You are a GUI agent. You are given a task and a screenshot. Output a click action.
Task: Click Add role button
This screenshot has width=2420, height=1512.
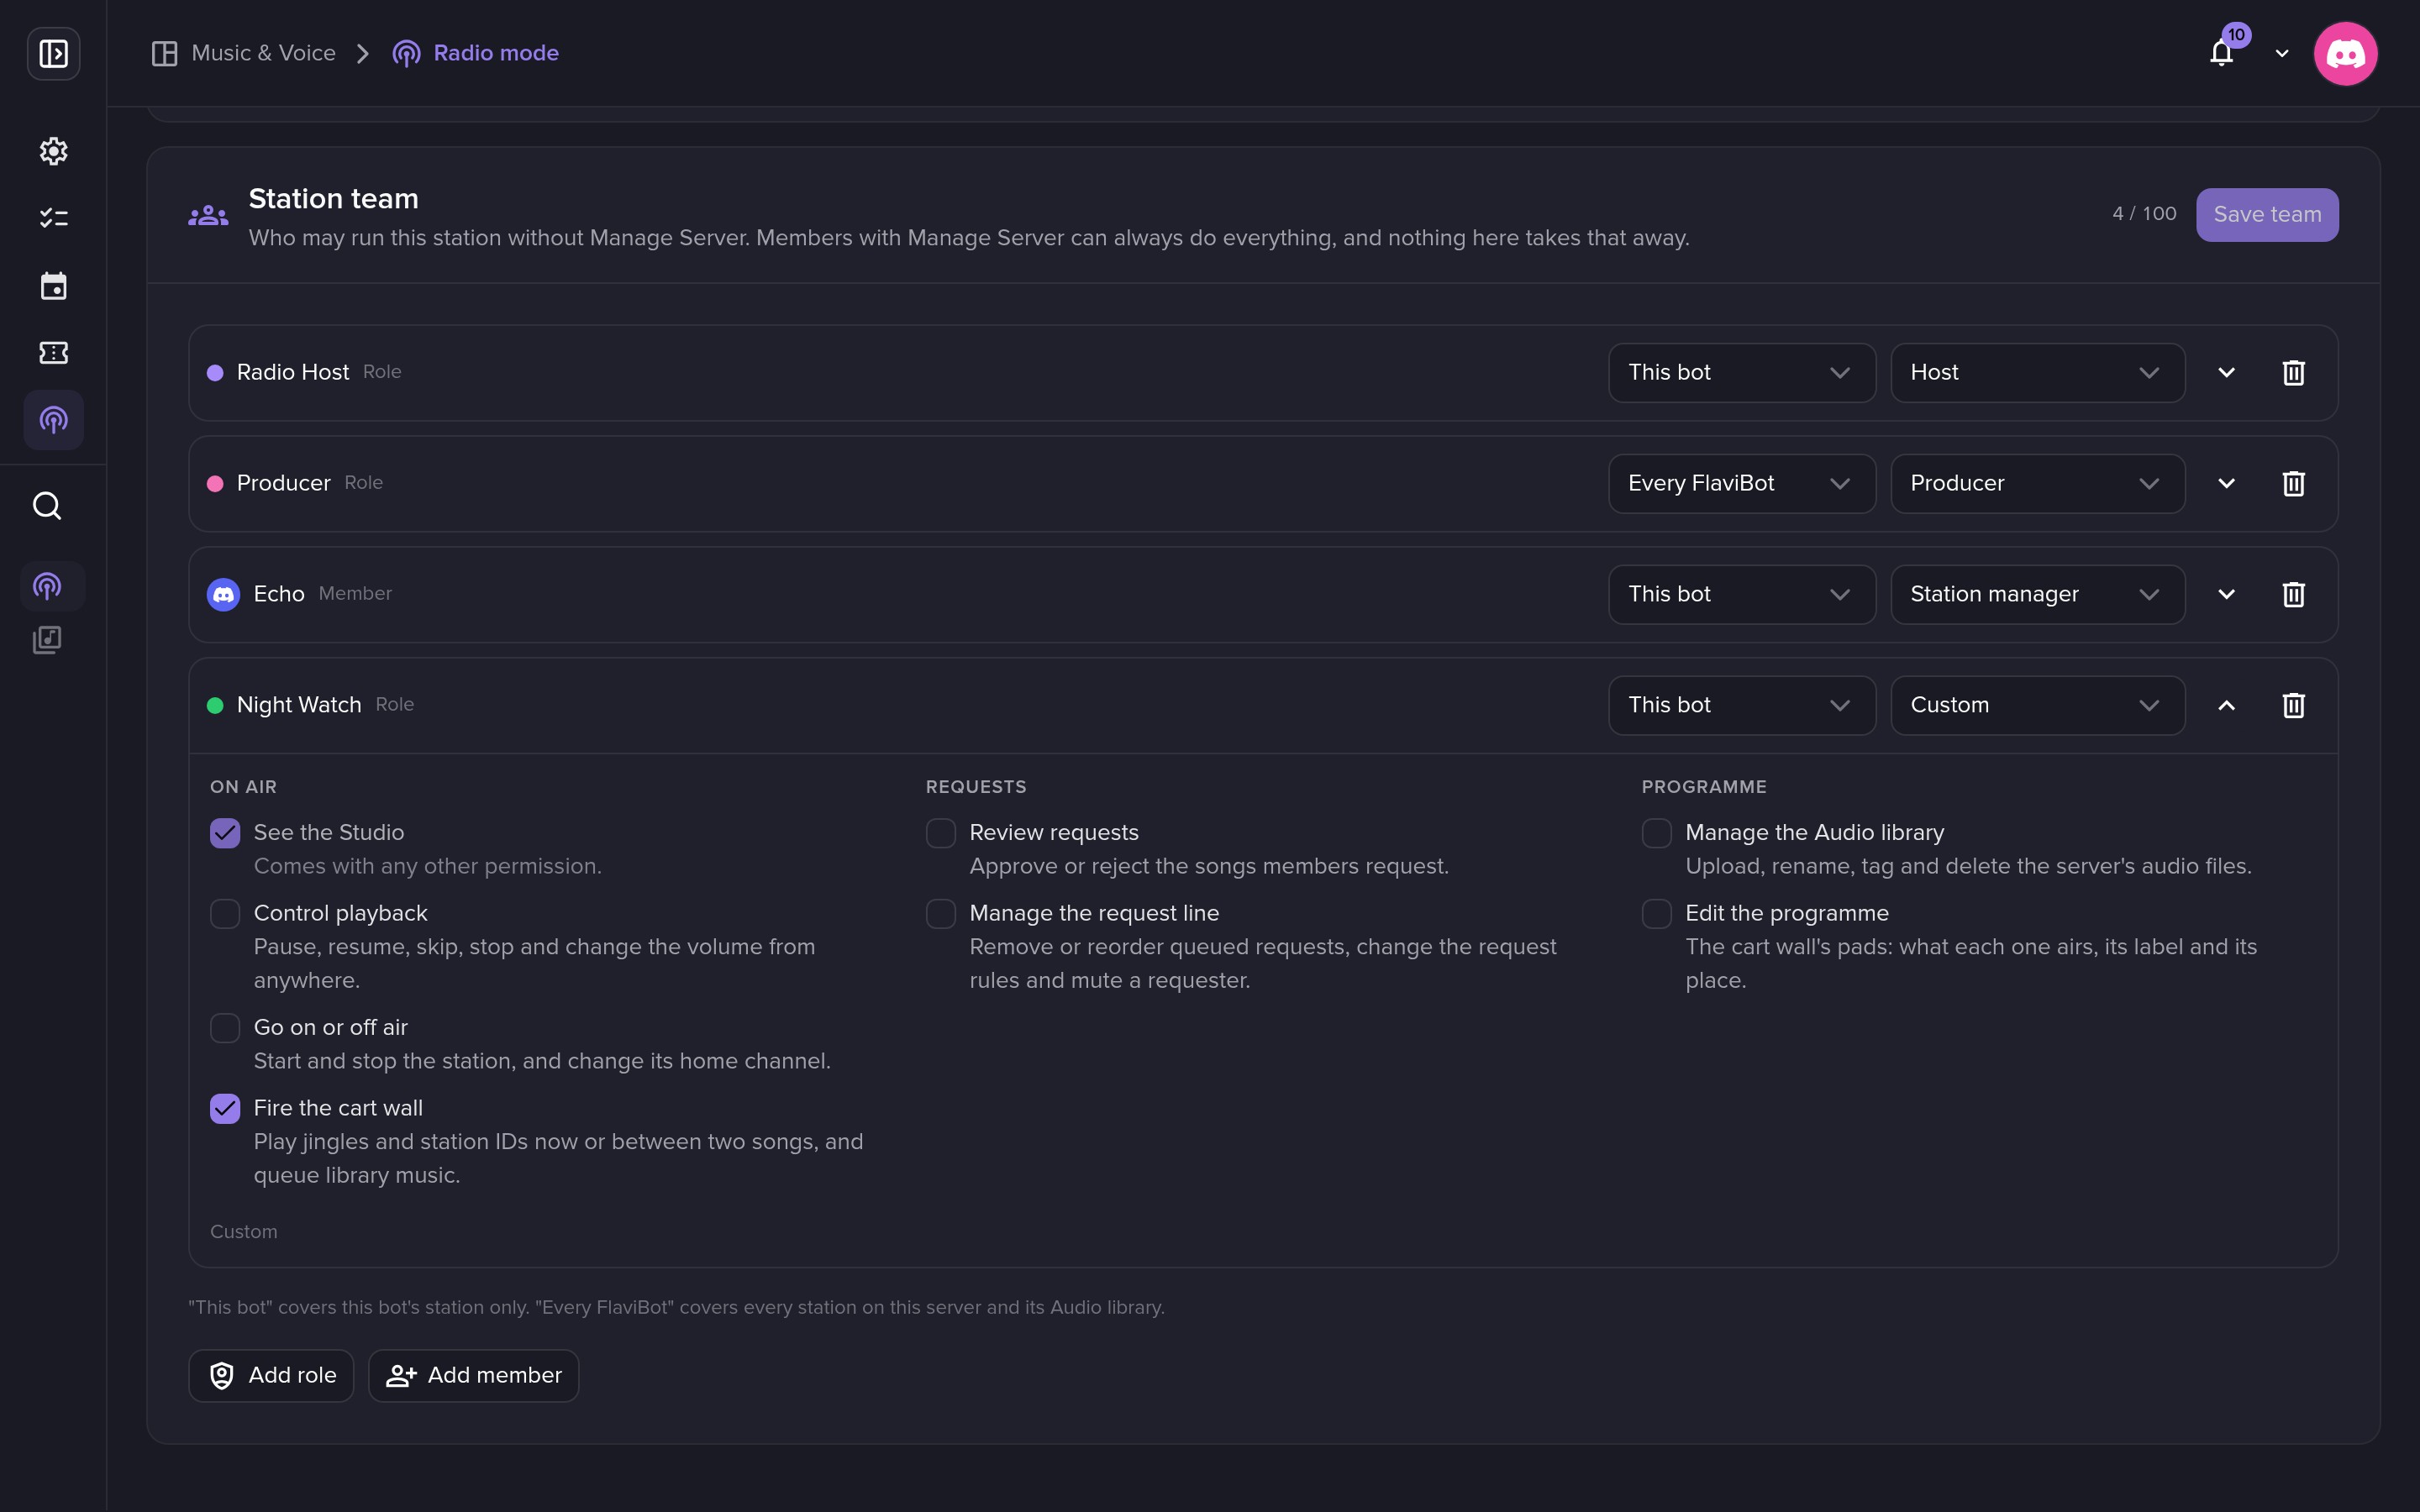click(x=271, y=1376)
